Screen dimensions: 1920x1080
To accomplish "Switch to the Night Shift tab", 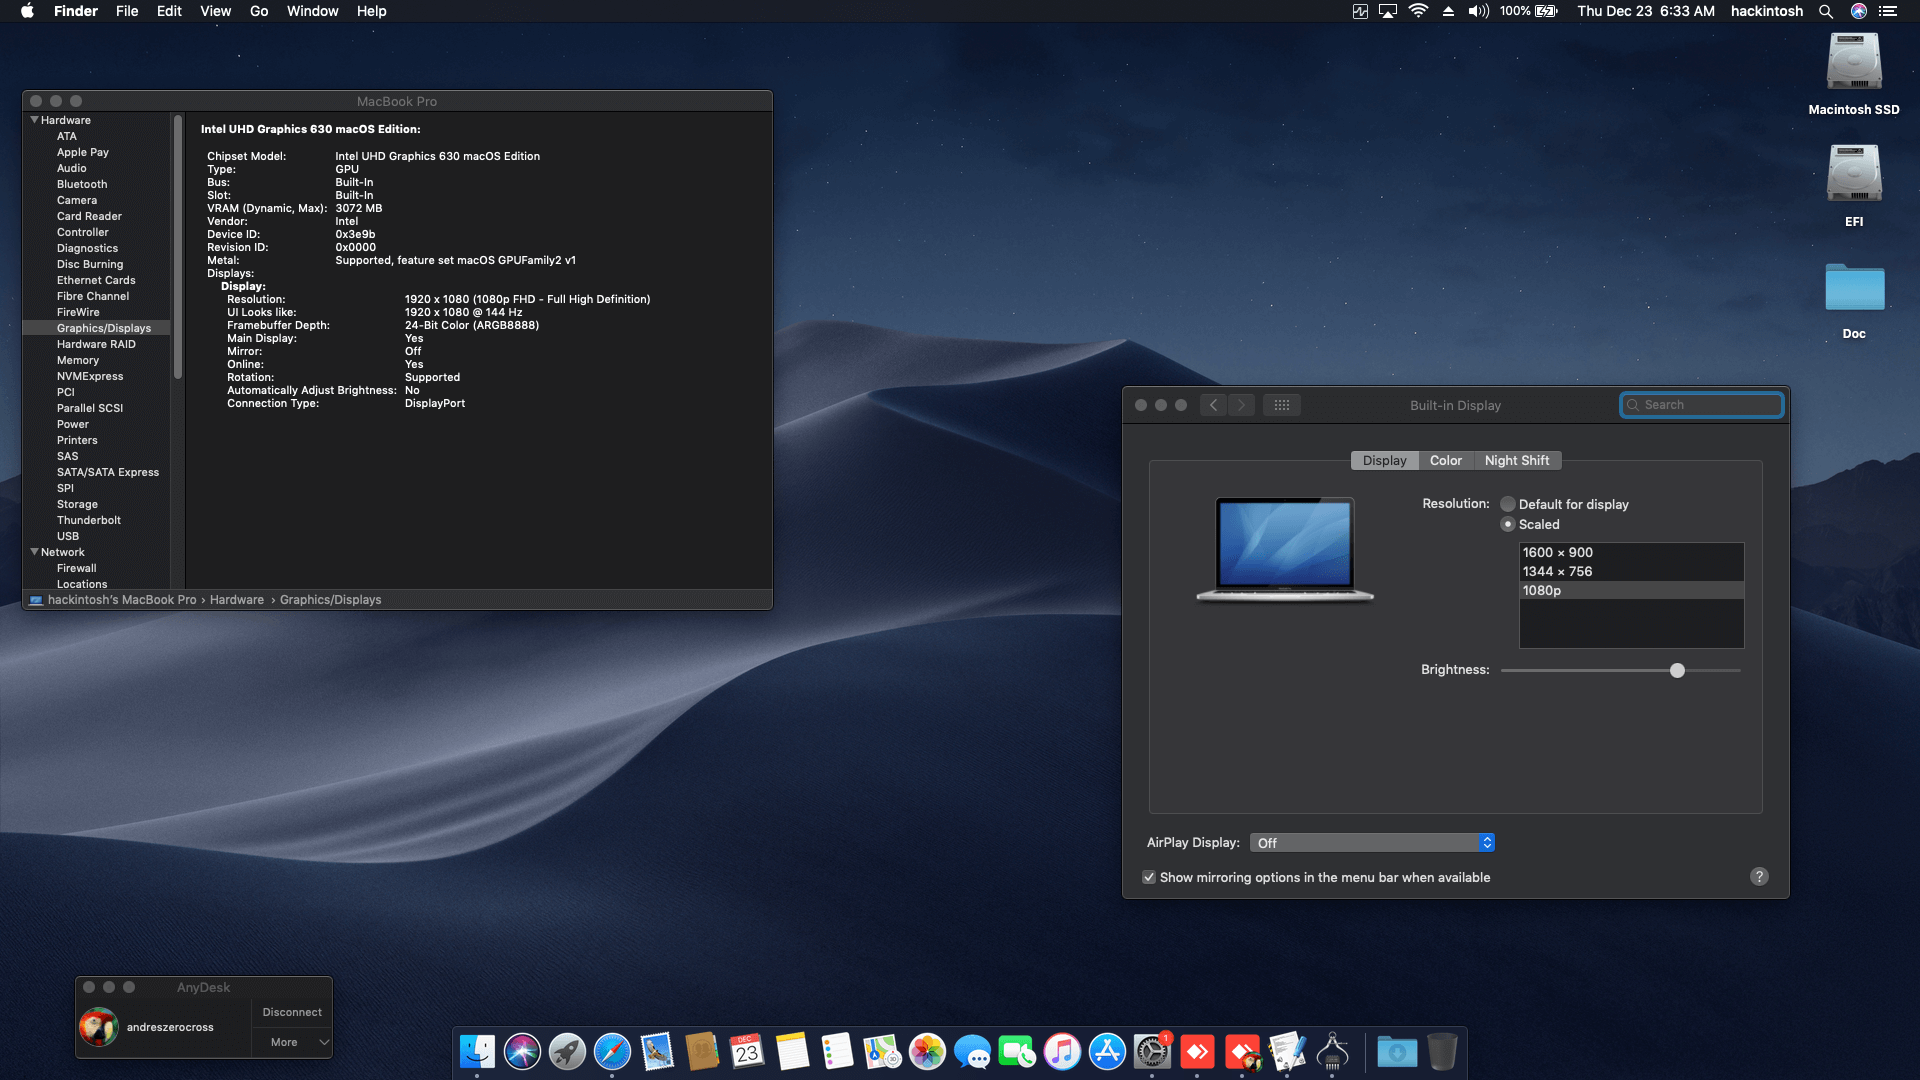I will pos(1518,460).
